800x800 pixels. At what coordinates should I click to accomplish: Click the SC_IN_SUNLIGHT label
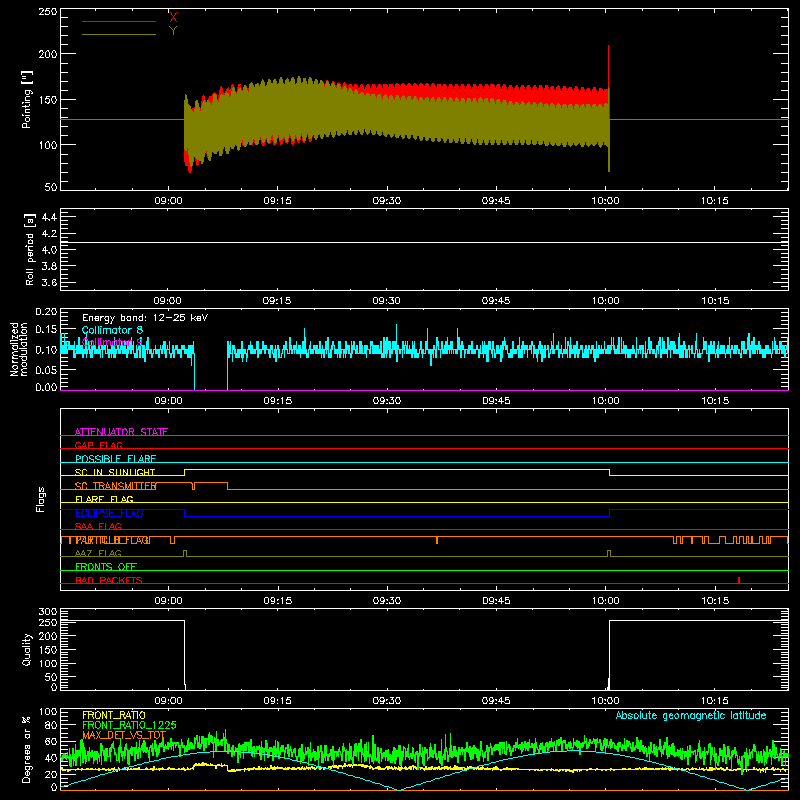coord(115,472)
